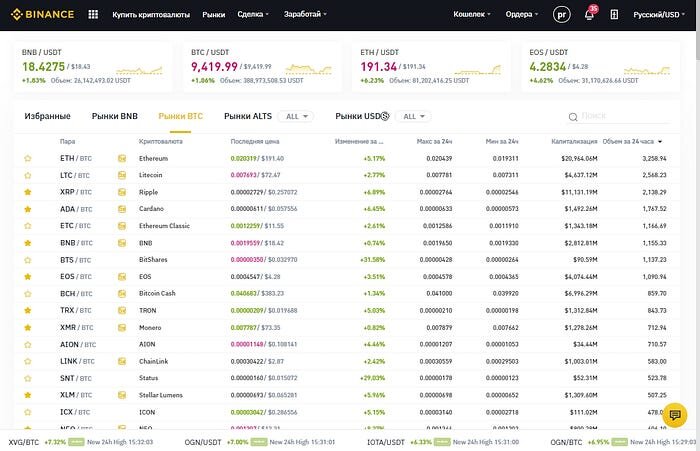Click margin icon beside EOS/BTC pair
Image resolution: width=700 pixels, height=451 pixels.
pos(122,277)
